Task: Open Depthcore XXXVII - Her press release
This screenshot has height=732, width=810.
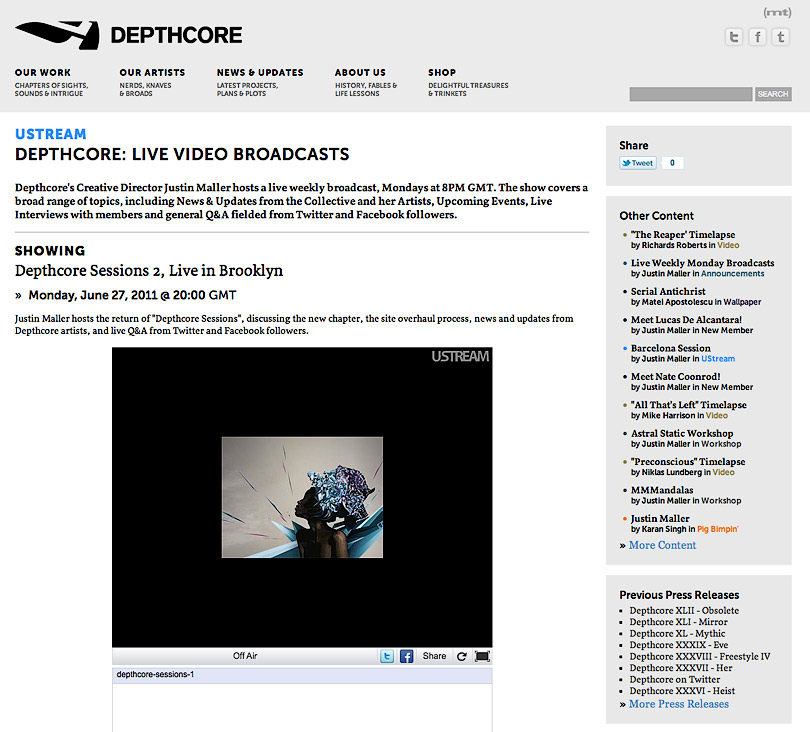Action: [x=681, y=668]
